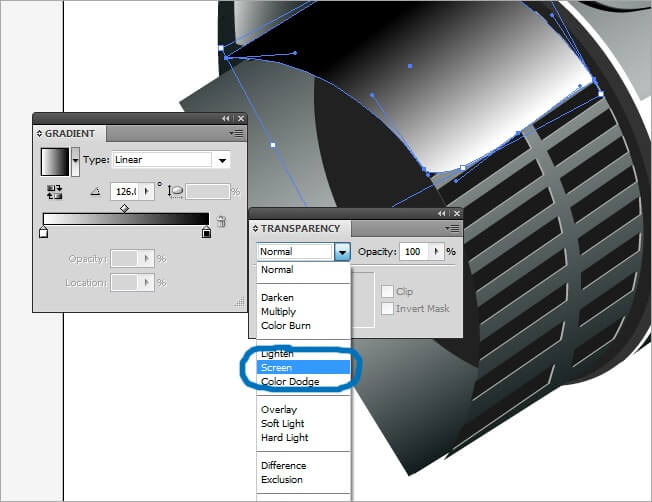This screenshot has width=652, height=502.
Task: Click the Opacity value arrow in Transparency
Action: (436, 252)
